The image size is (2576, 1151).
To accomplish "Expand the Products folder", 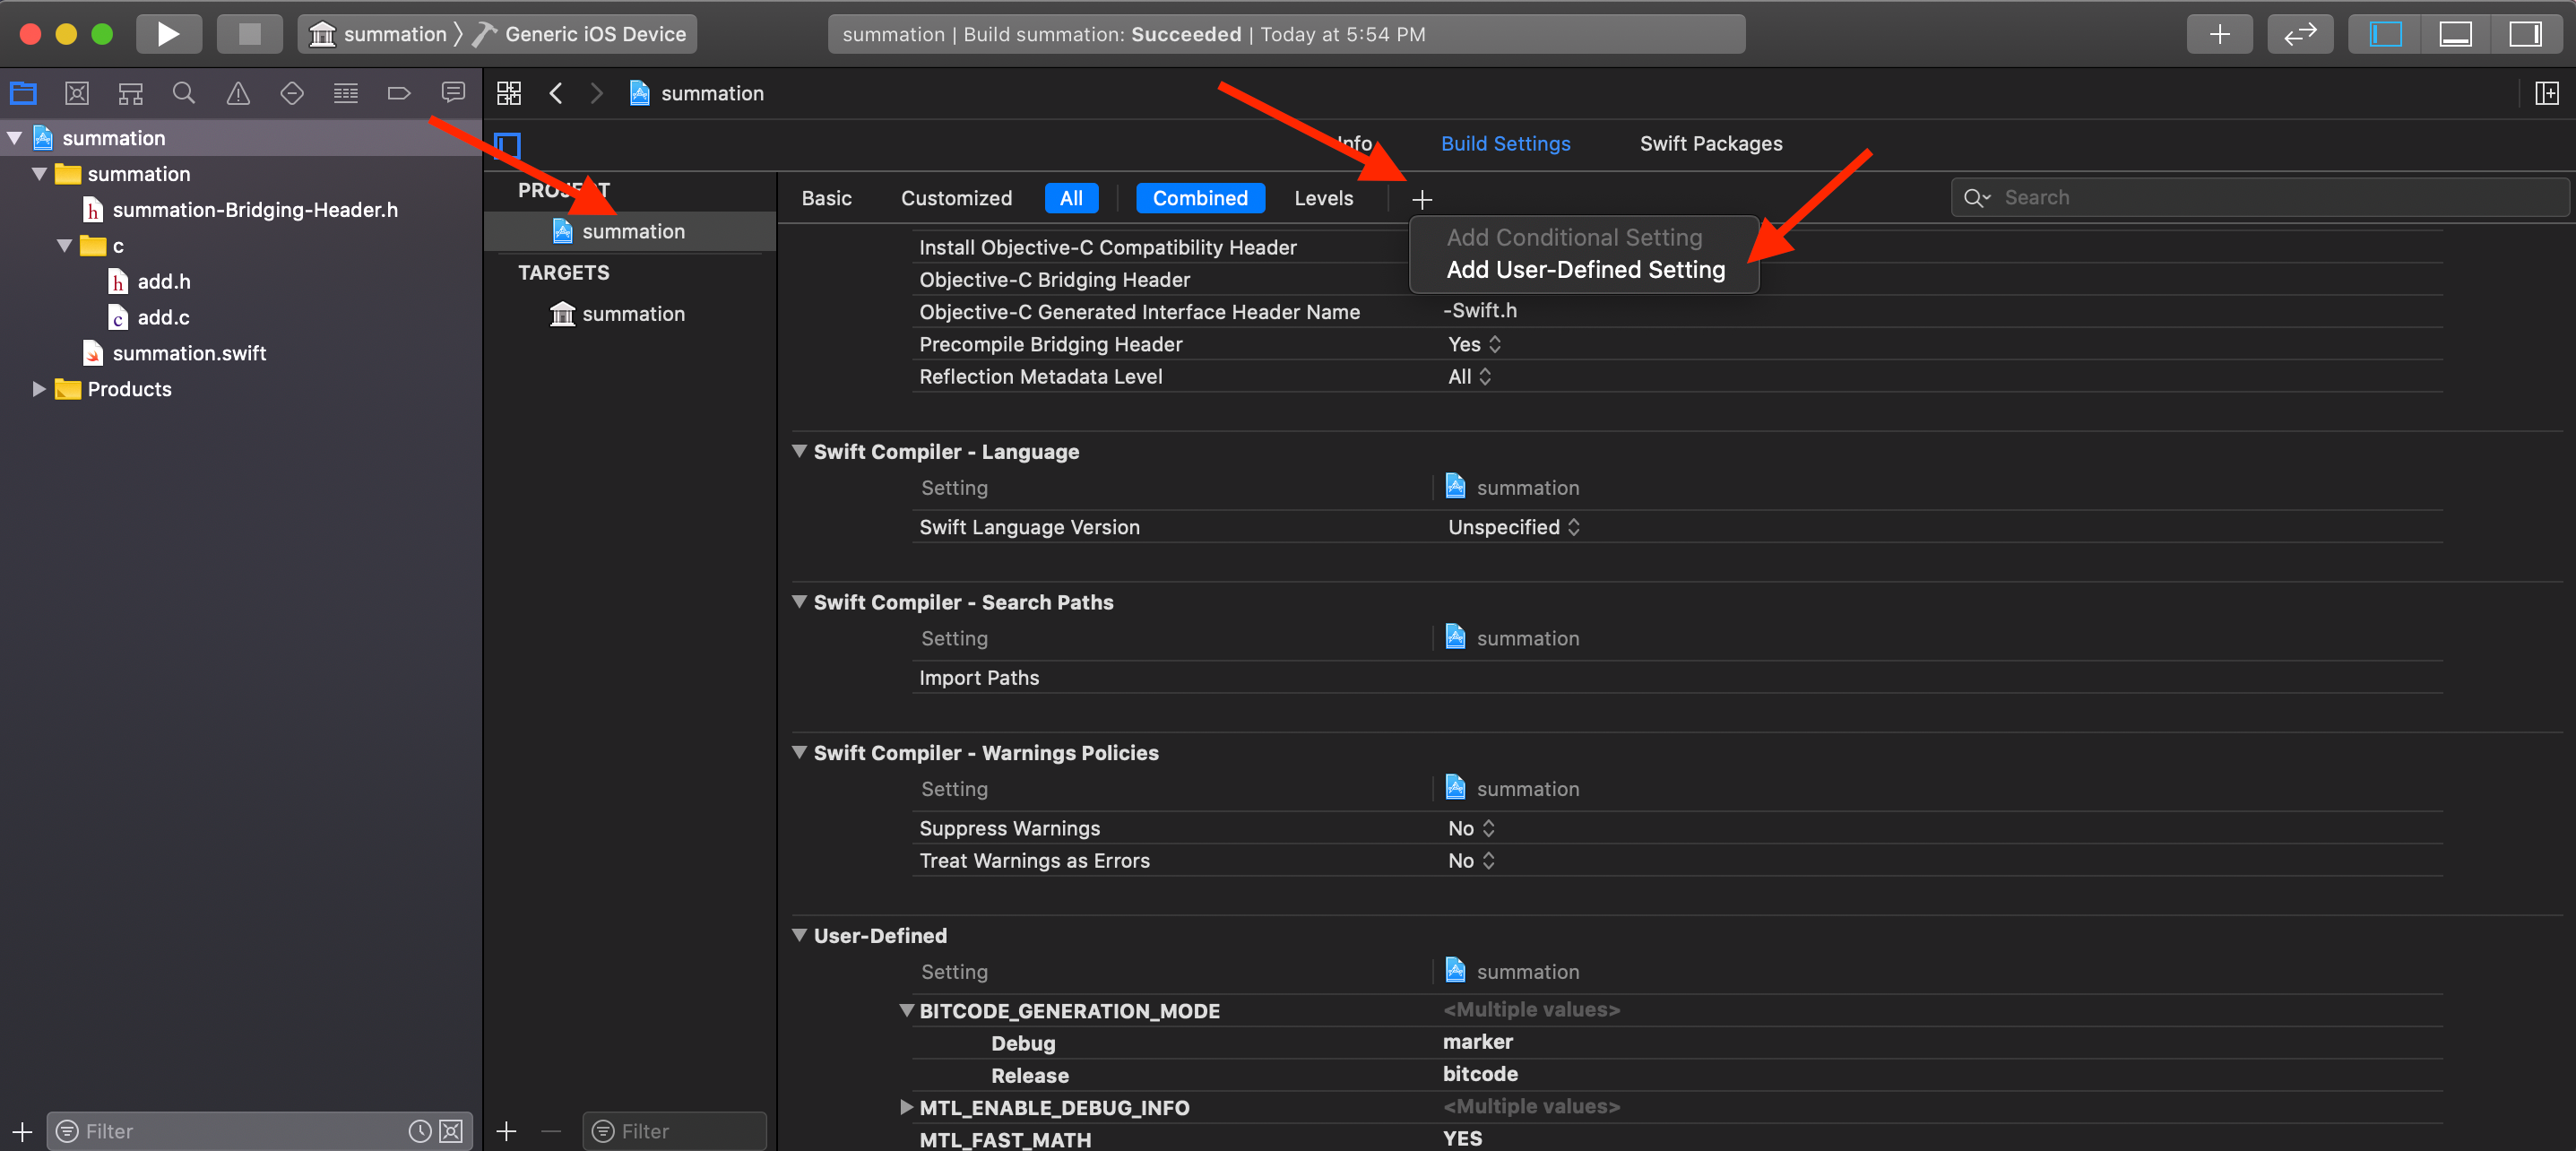I will (39, 389).
